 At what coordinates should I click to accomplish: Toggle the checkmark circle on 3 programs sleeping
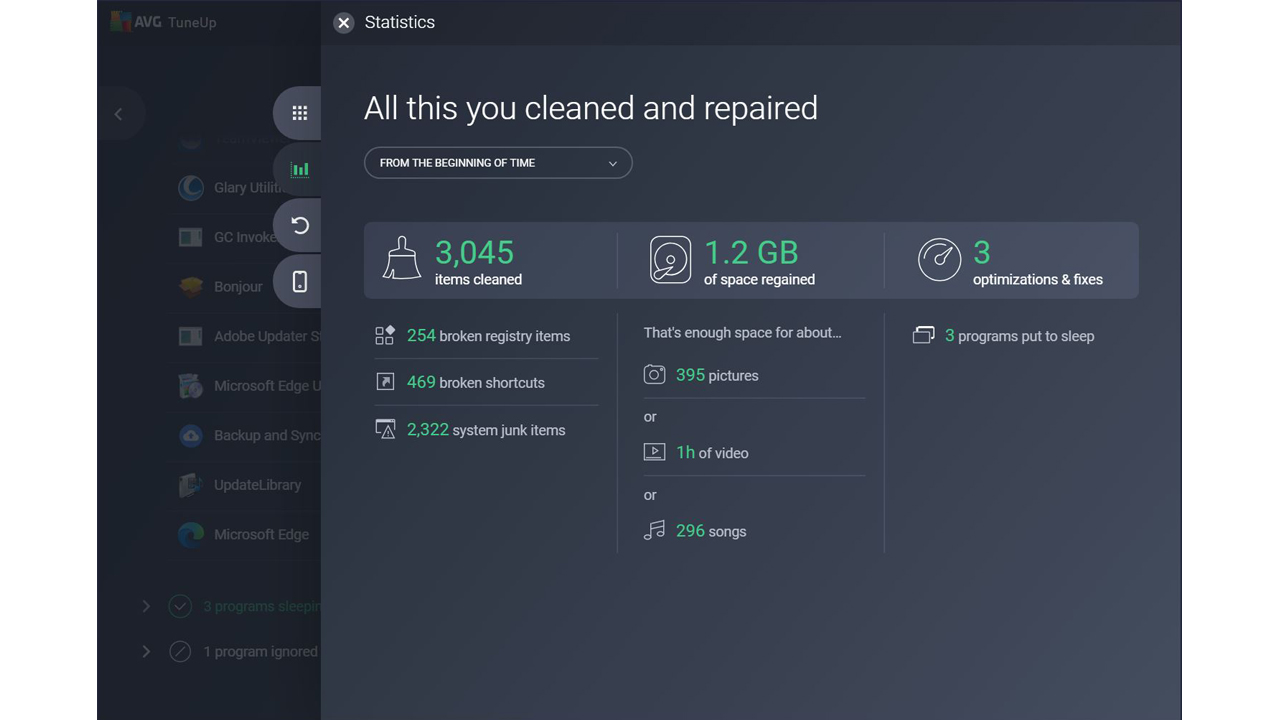tap(180, 606)
